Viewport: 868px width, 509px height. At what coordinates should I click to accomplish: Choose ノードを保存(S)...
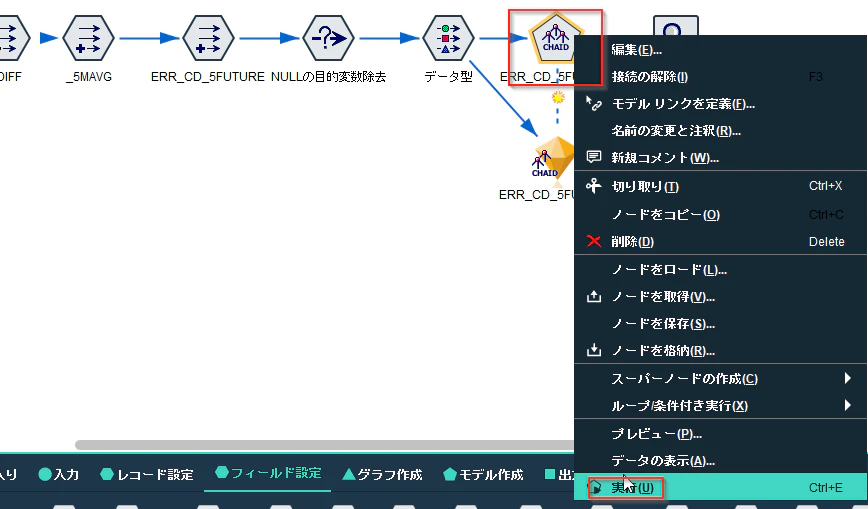click(721, 323)
